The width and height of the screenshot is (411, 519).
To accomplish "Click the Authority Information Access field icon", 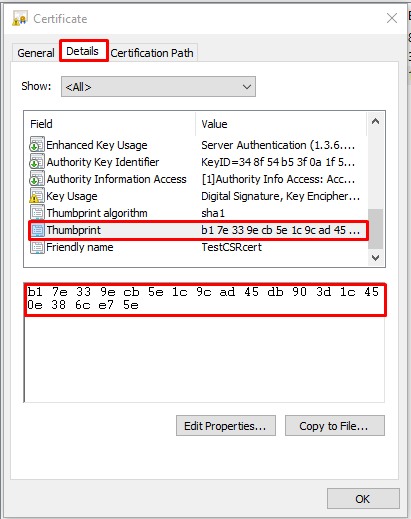I will [37, 179].
